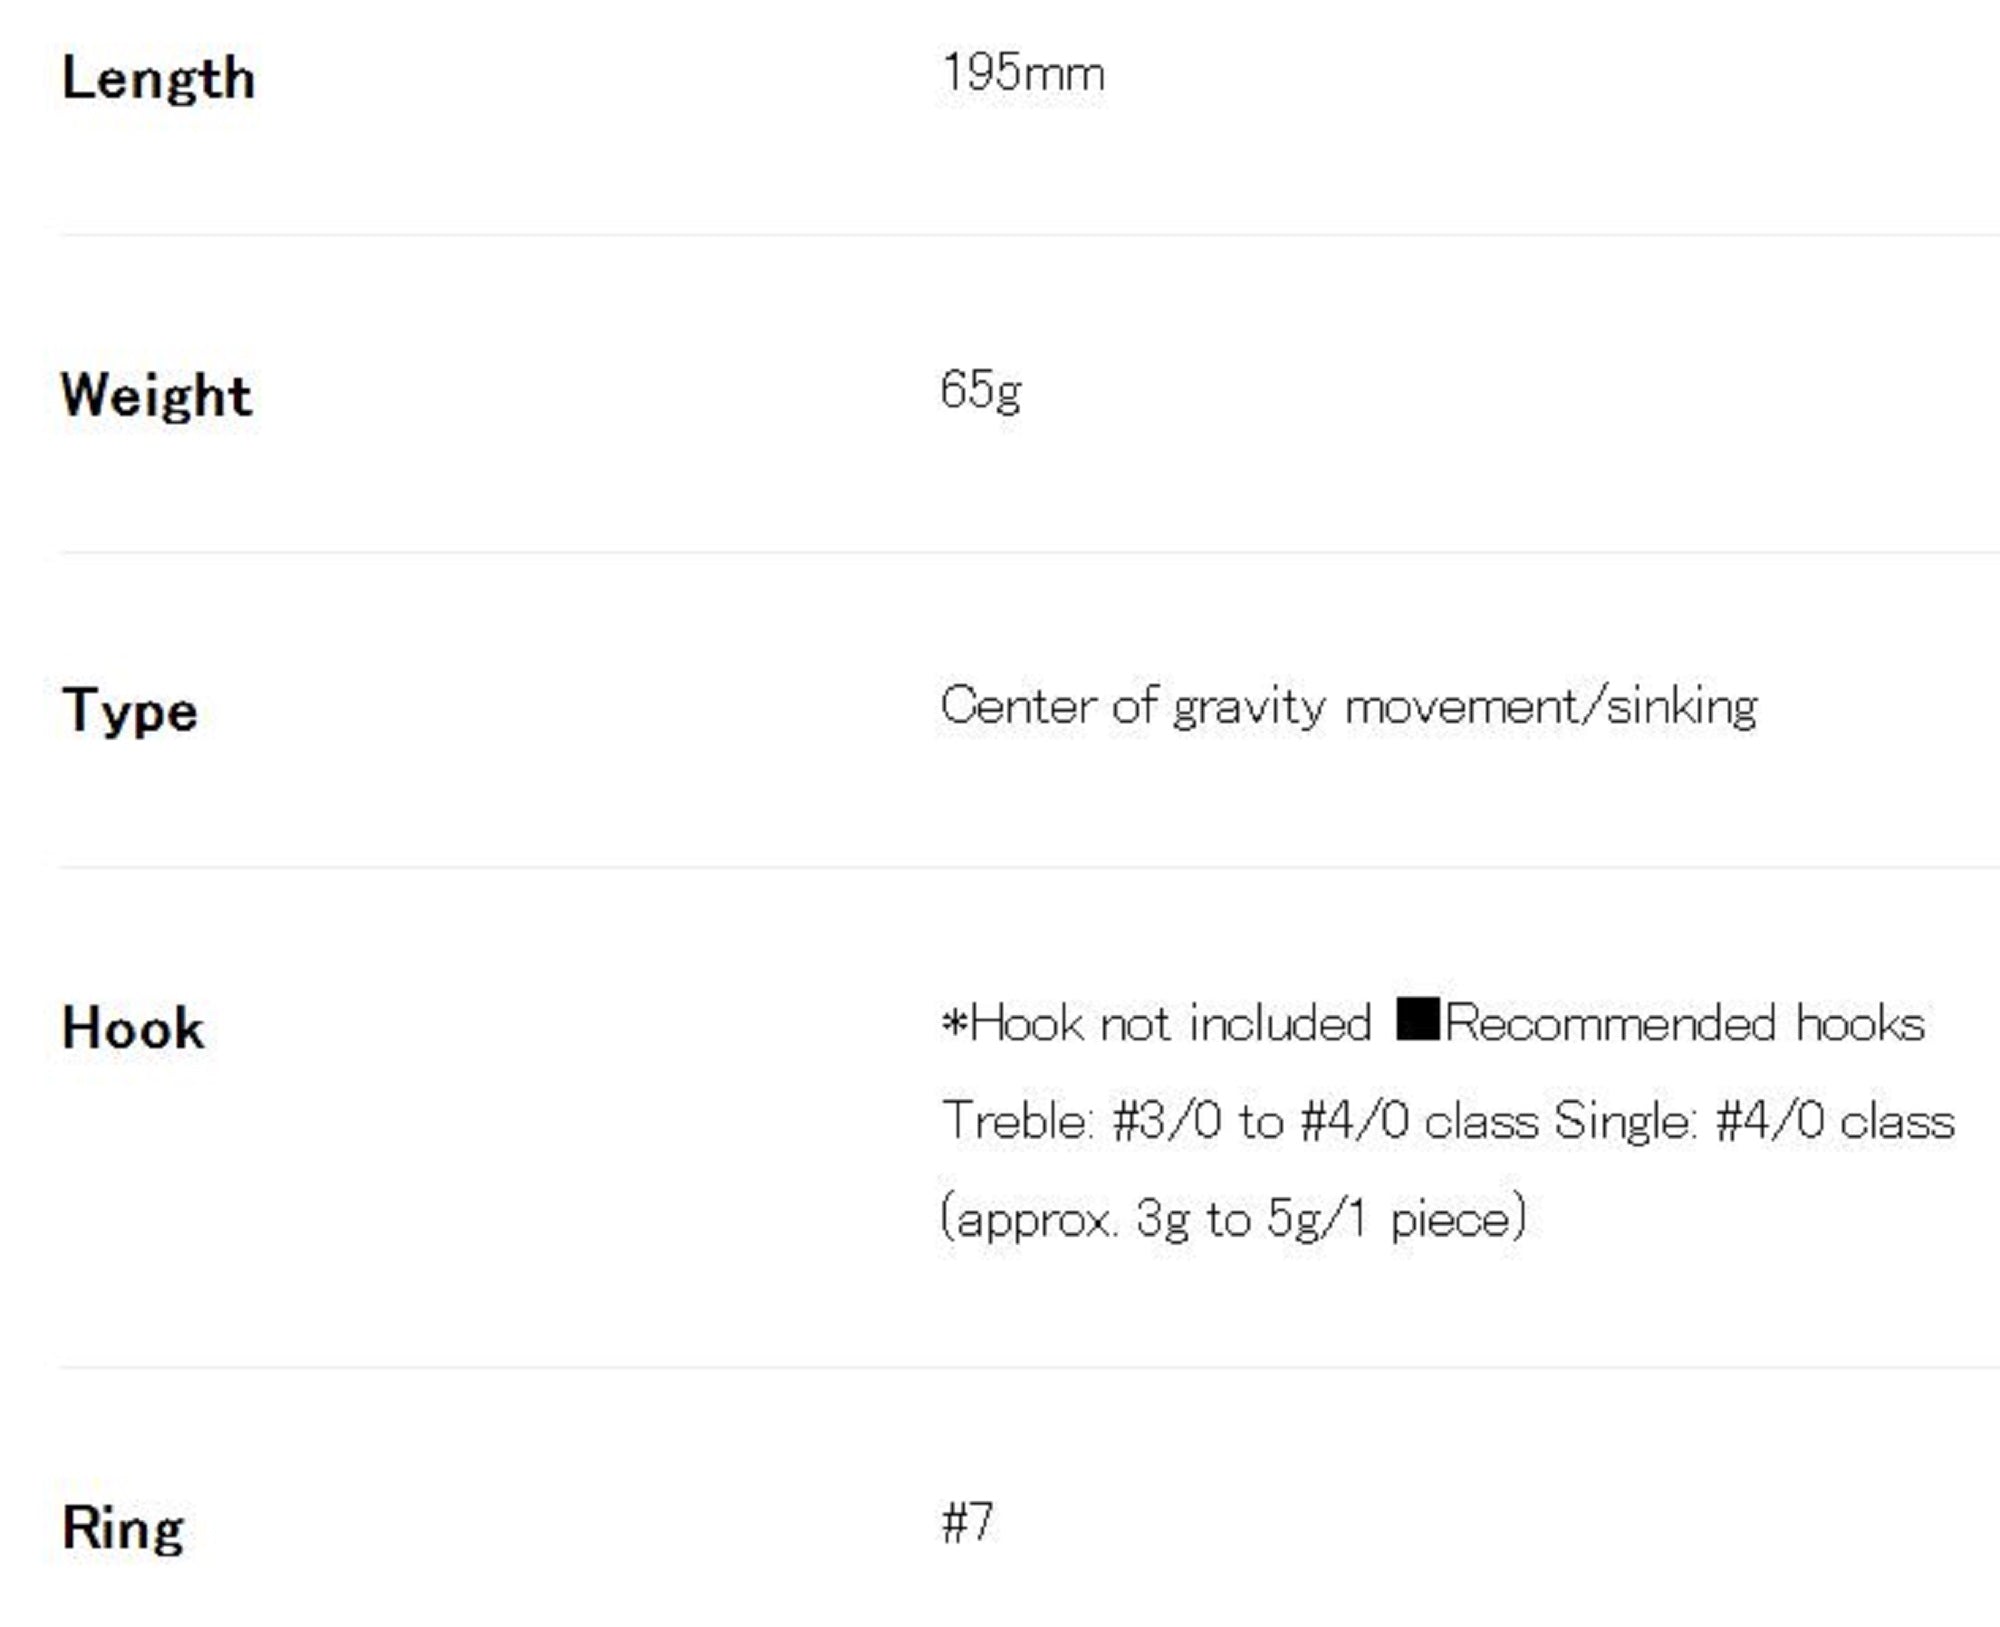Image resolution: width=2000 pixels, height=1627 pixels.
Task: Click the Weight row label
Action: tap(156, 395)
